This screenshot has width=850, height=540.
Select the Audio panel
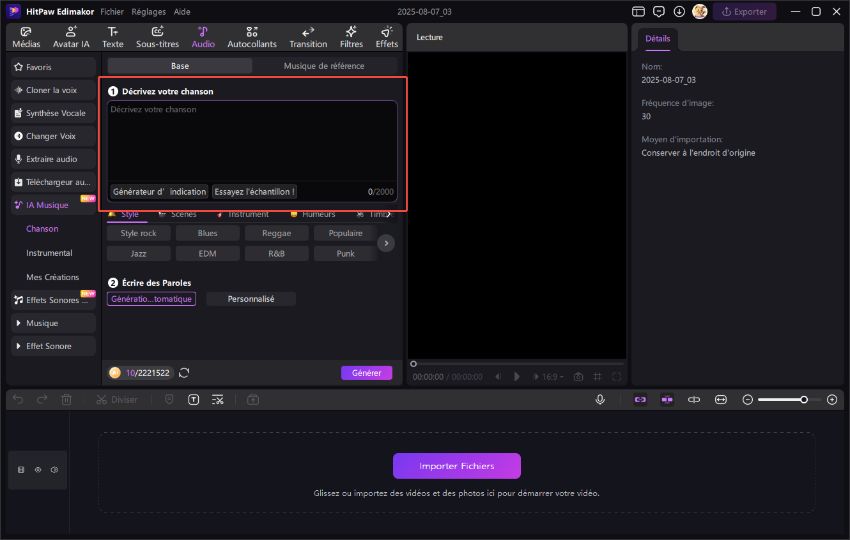pos(203,37)
